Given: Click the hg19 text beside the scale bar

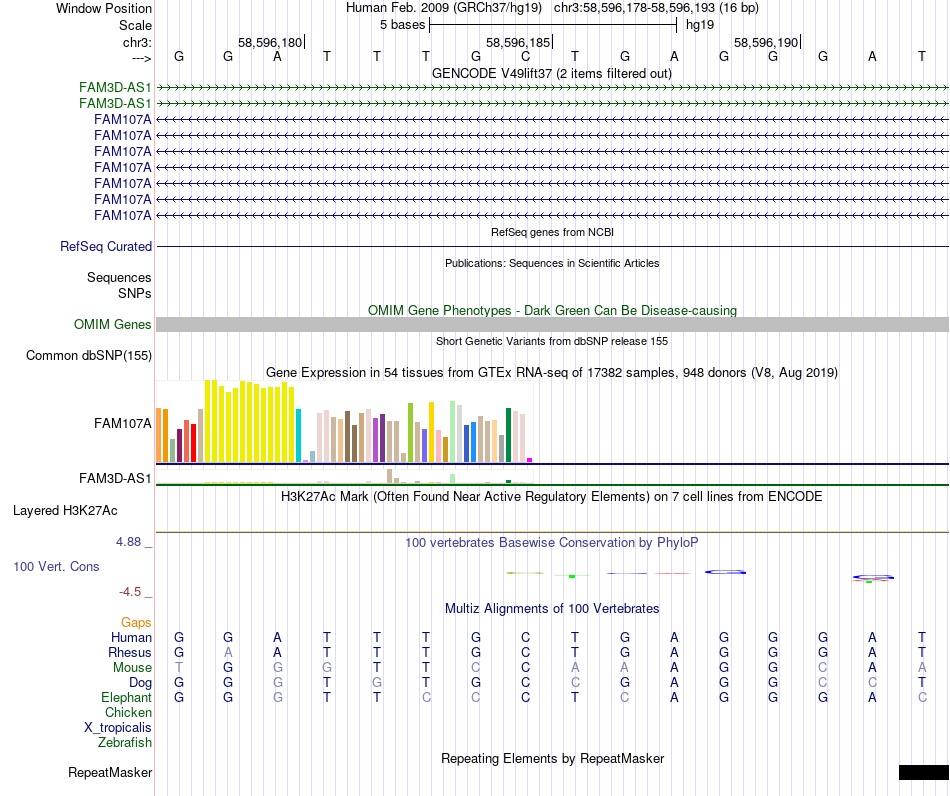Looking at the screenshot, I should (700, 25).
